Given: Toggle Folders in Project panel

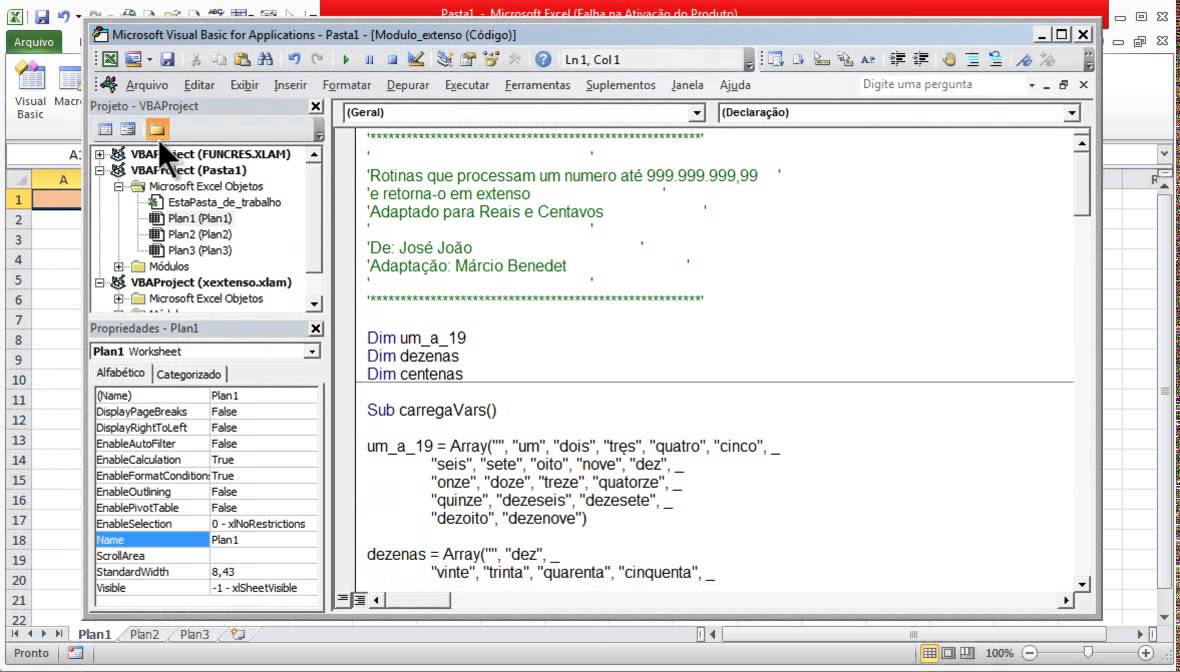Looking at the screenshot, I should tap(157, 129).
